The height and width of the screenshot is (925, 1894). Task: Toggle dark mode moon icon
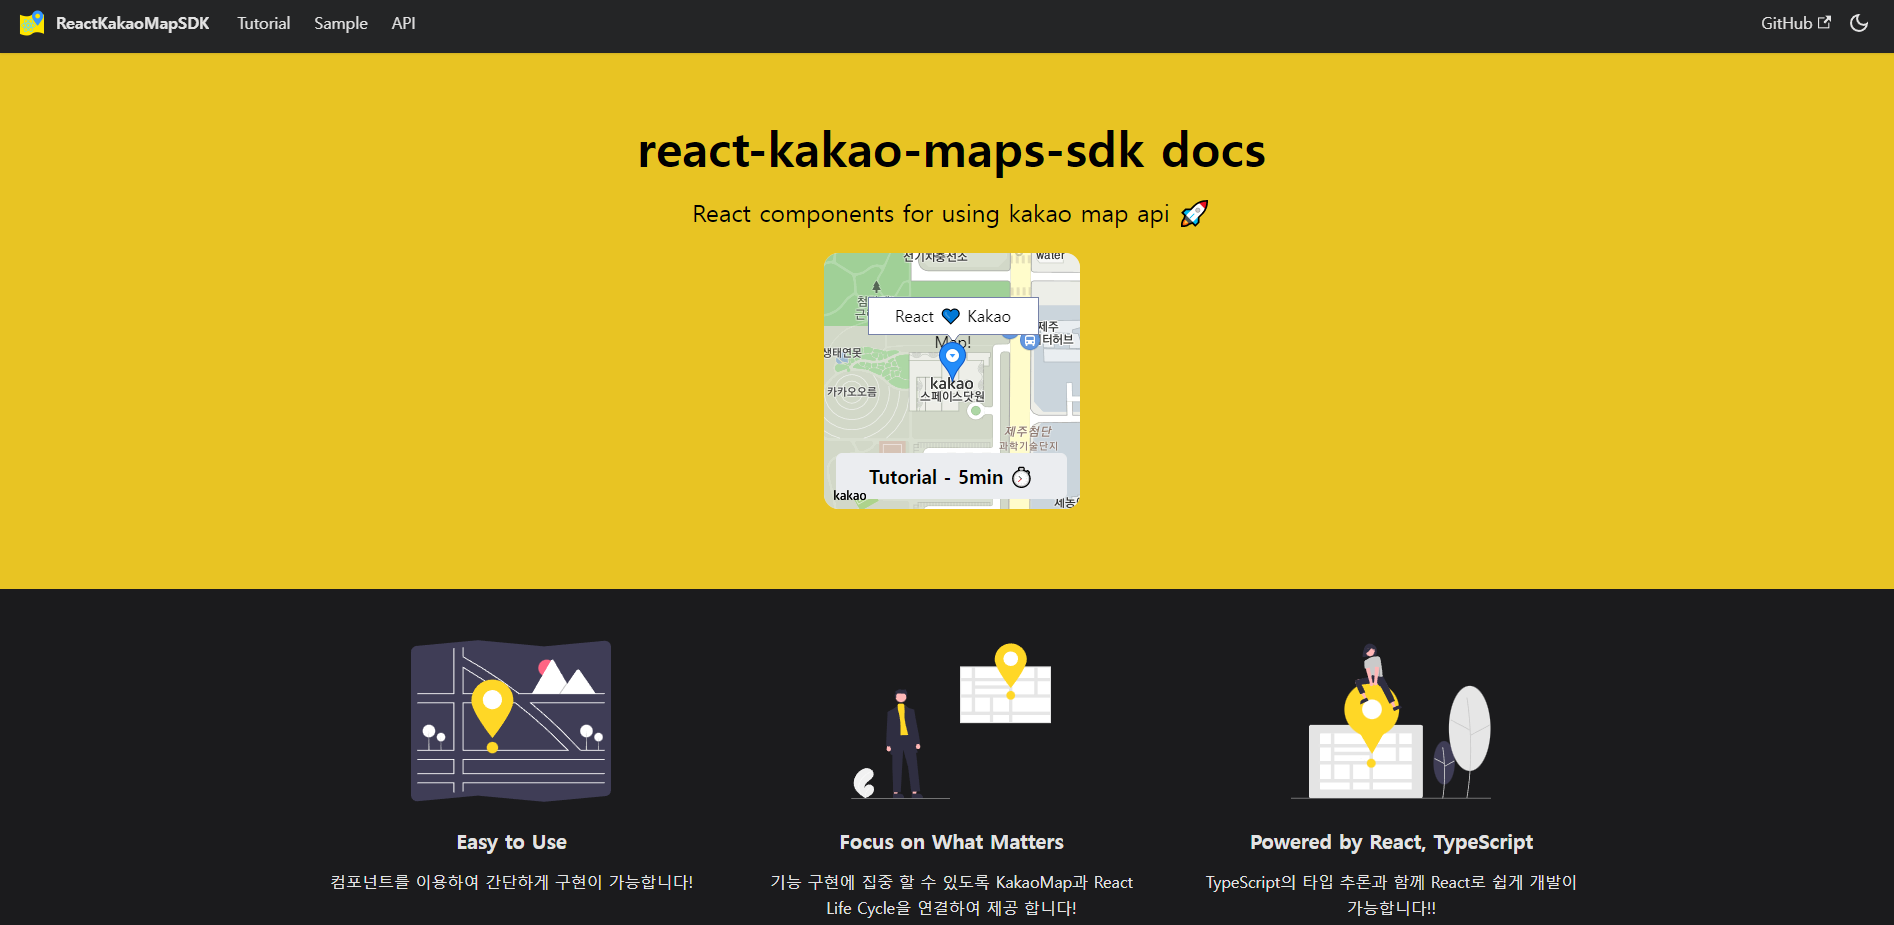pyautogui.click(x=1859, y=23)
